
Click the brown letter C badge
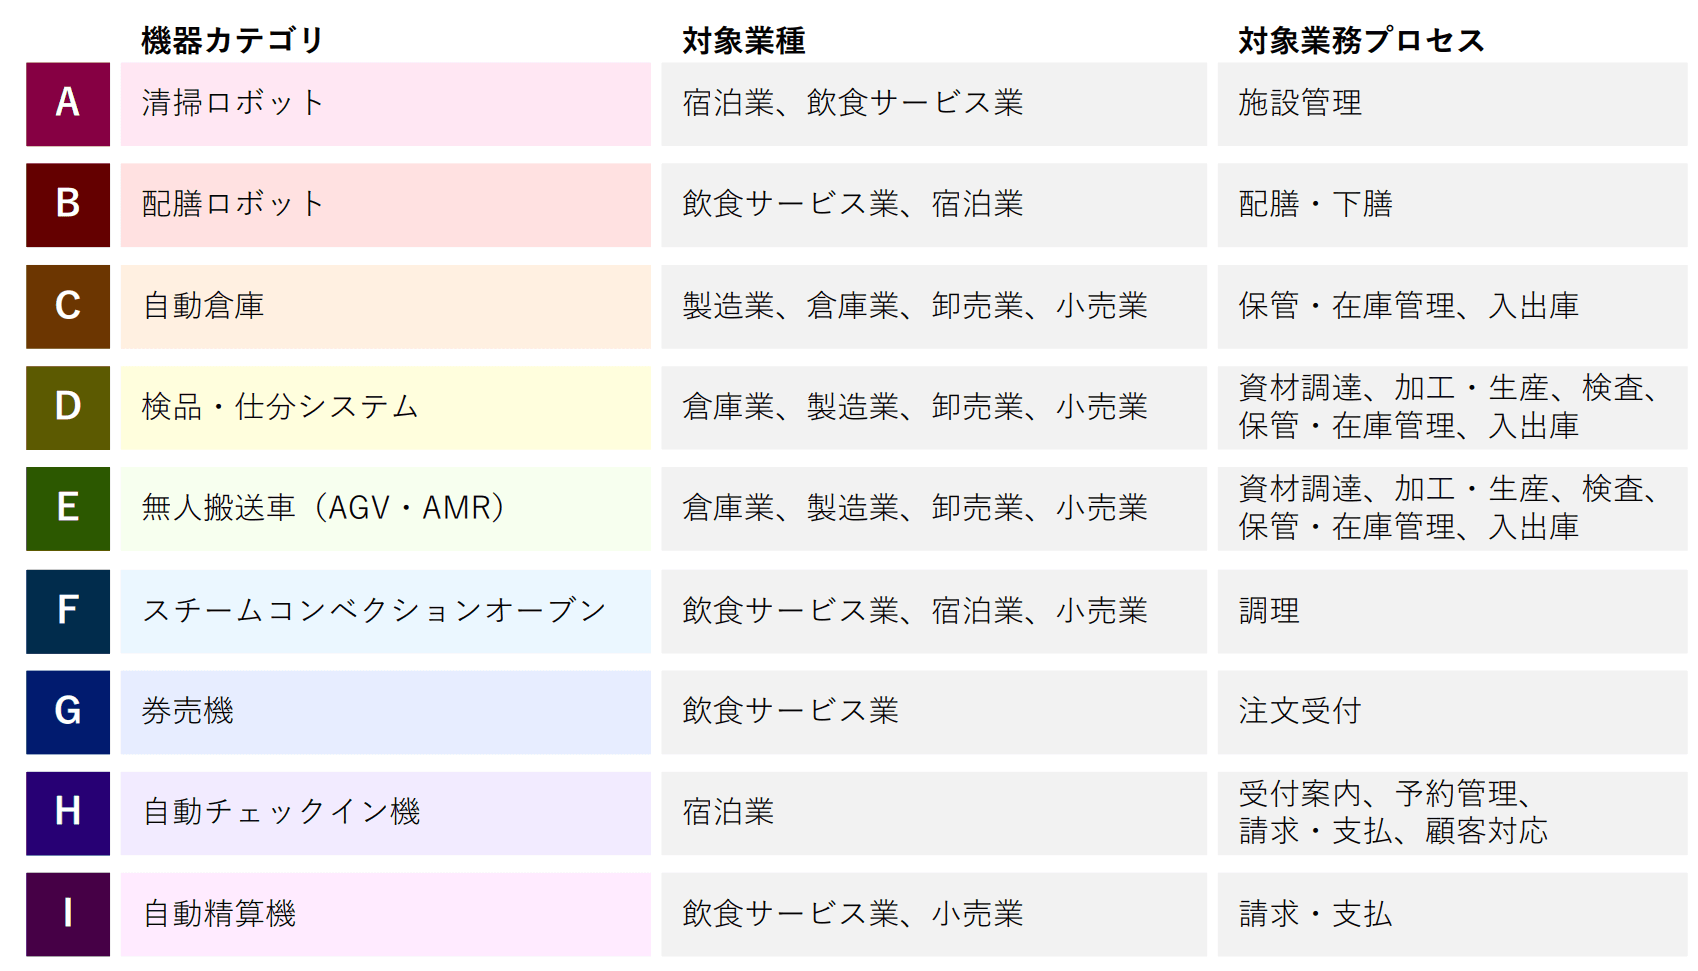point(68,306)
